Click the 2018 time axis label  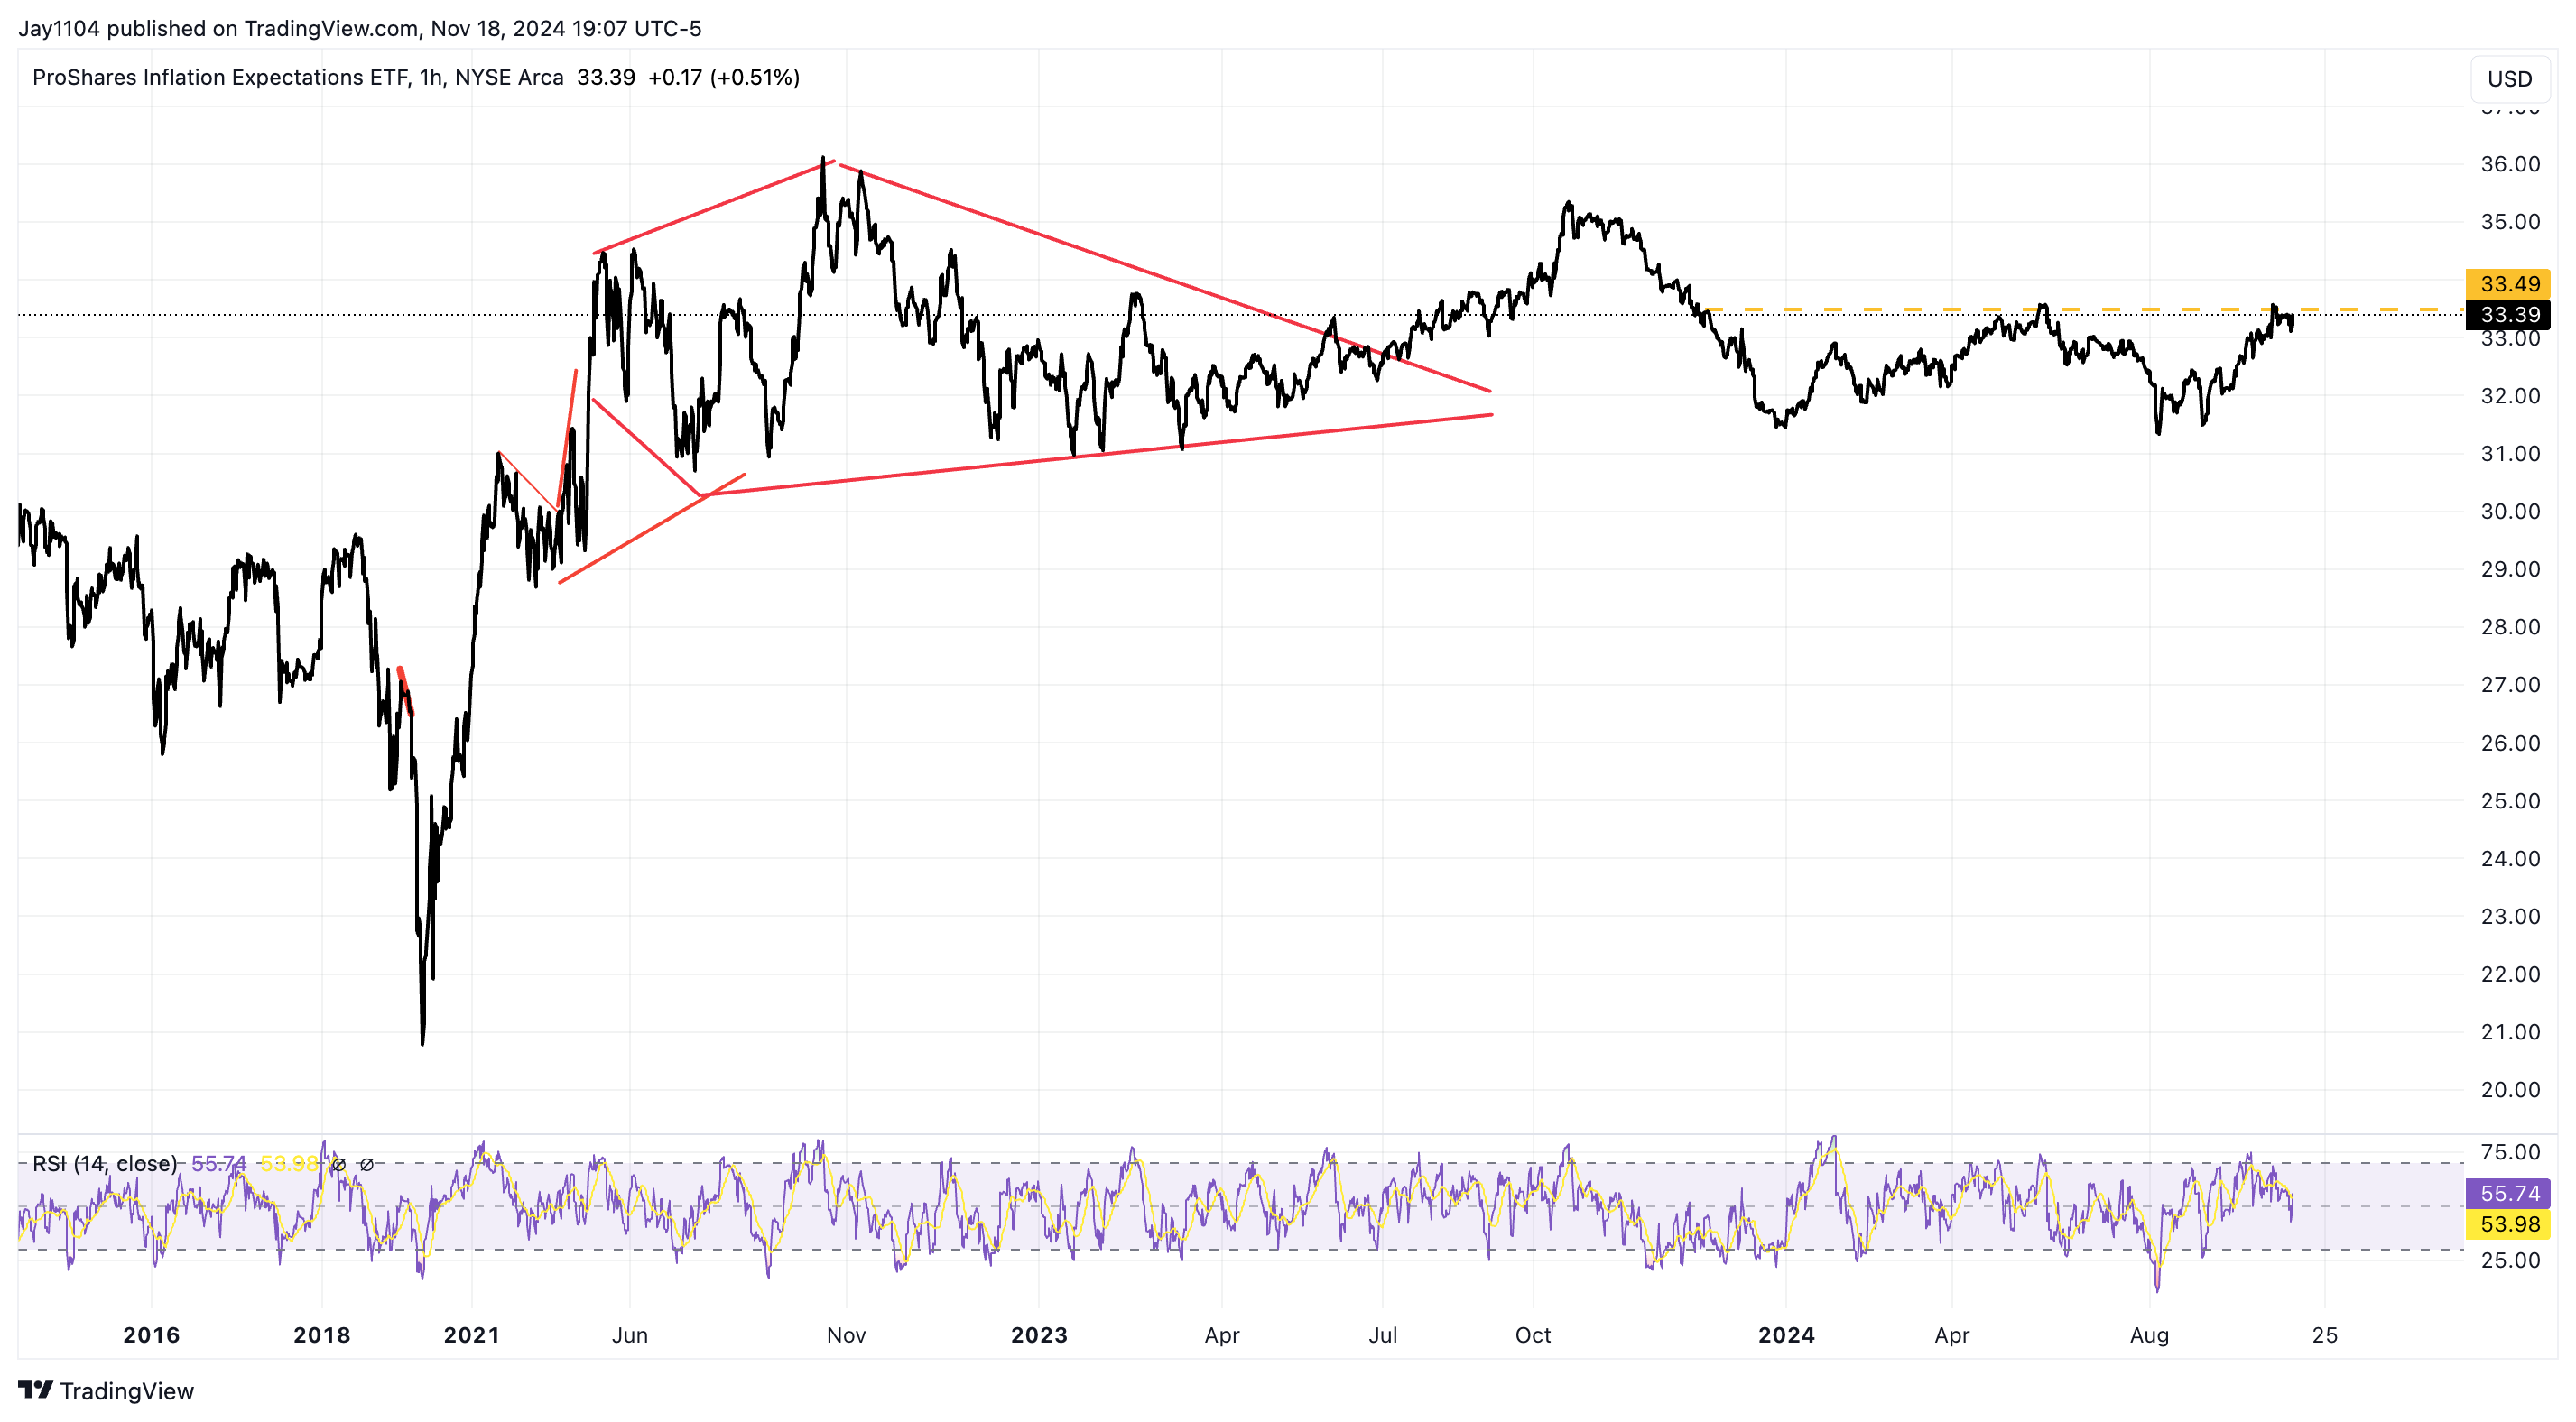322,1335
